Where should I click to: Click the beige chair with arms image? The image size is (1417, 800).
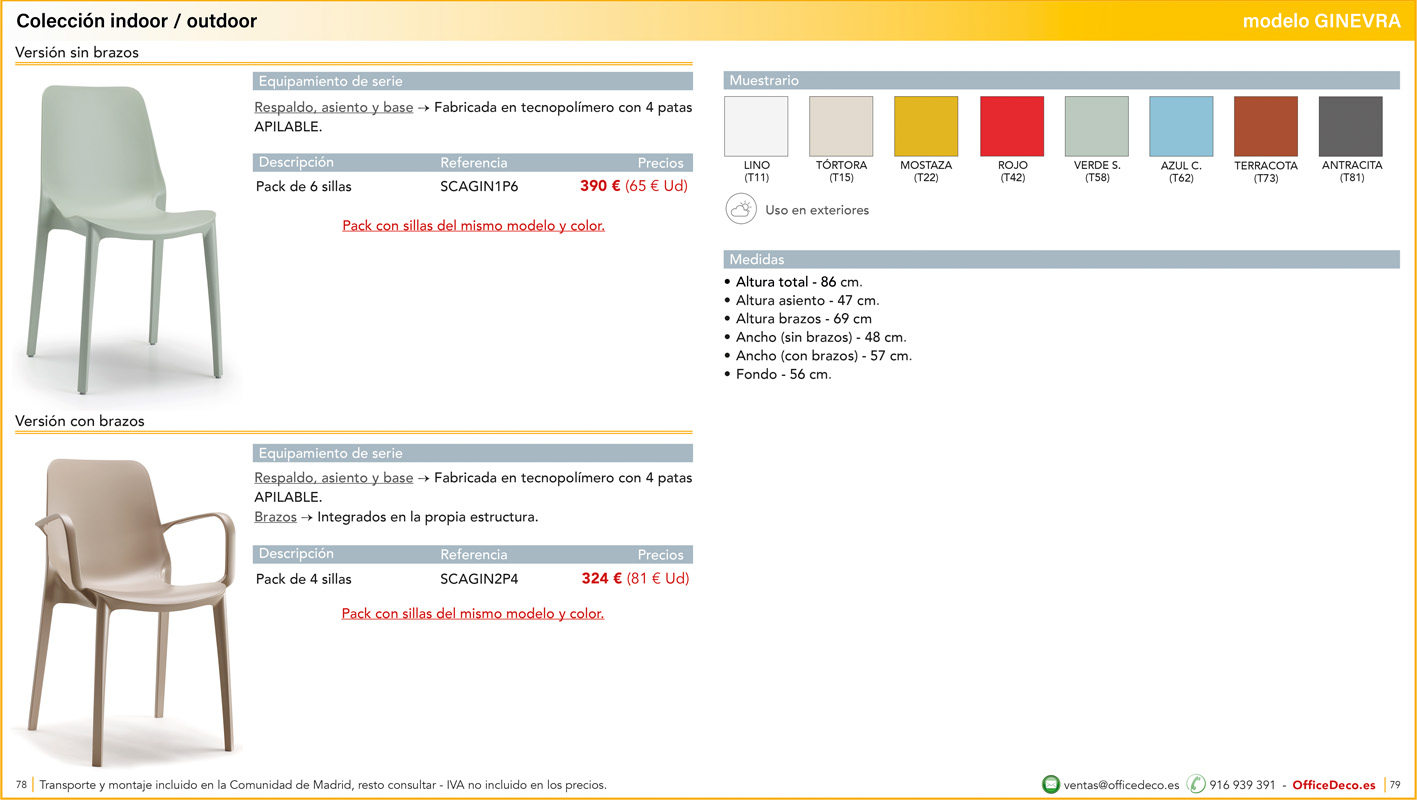click(135, 600)
